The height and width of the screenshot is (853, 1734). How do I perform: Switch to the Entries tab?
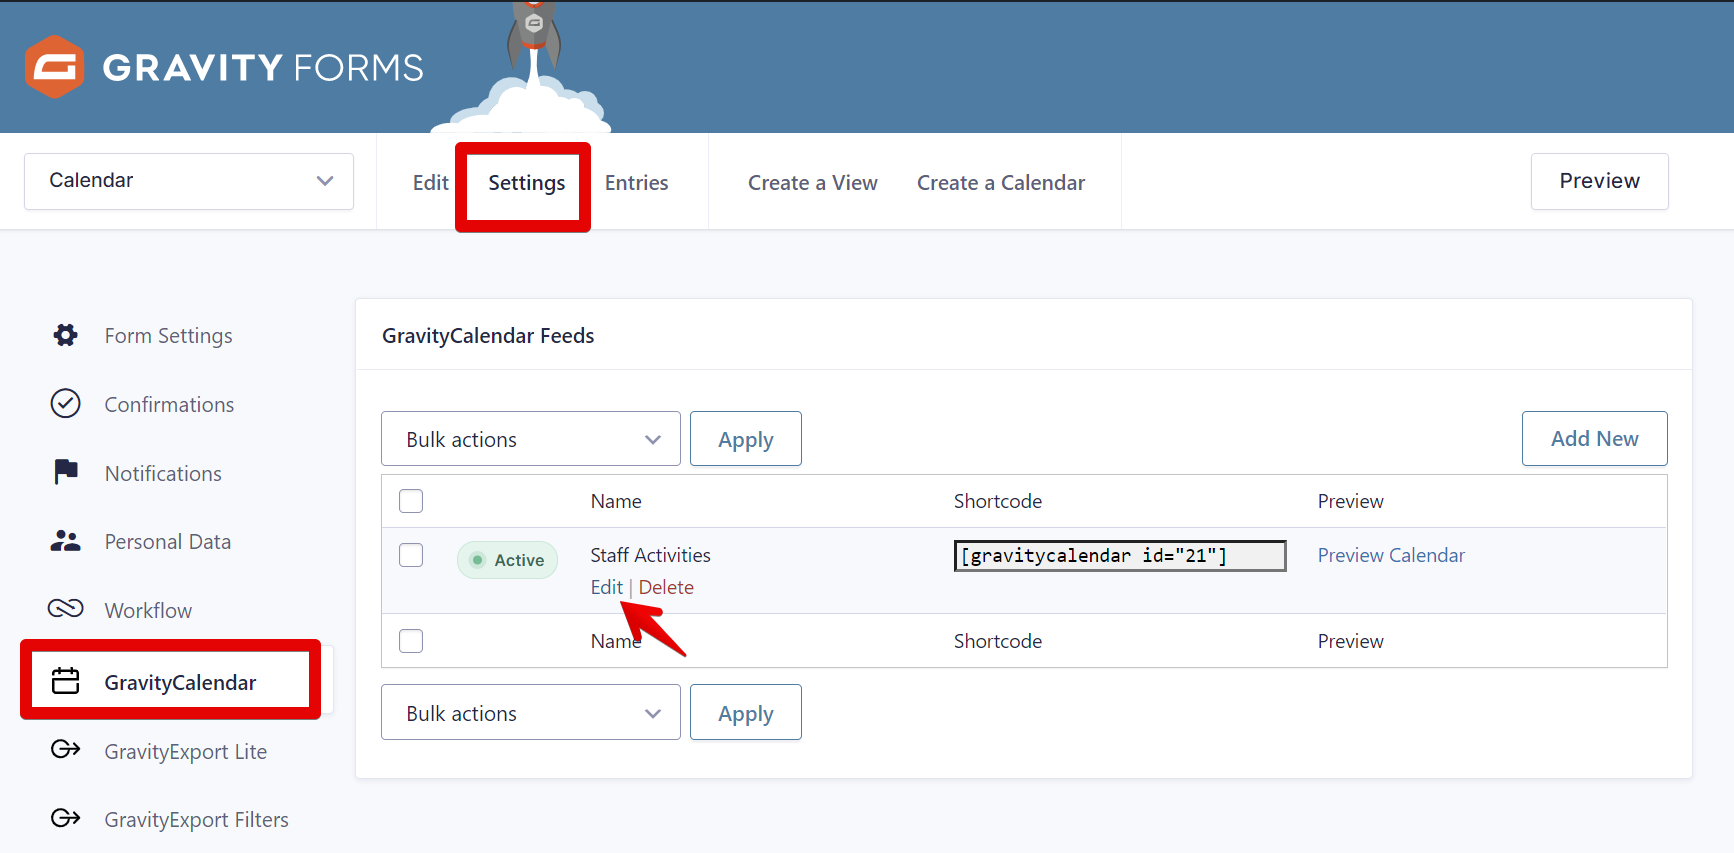point(636,183)
